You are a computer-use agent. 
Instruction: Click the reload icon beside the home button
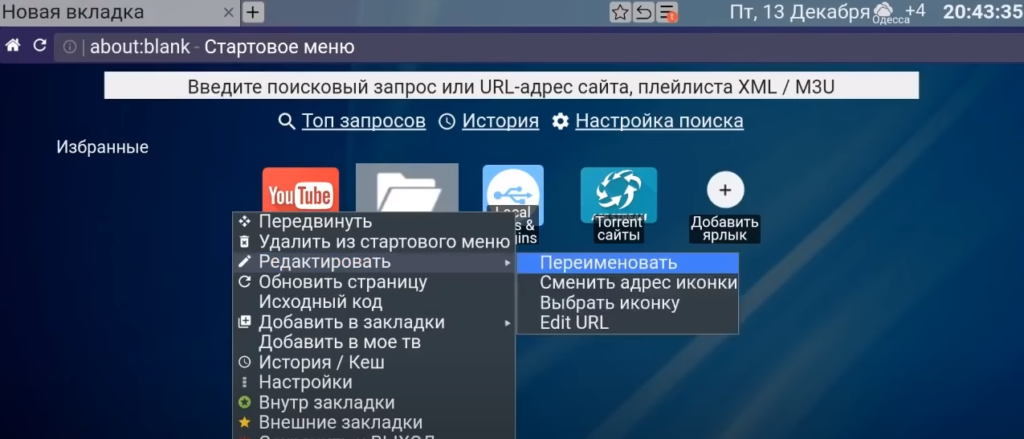[x=40, y=46]
